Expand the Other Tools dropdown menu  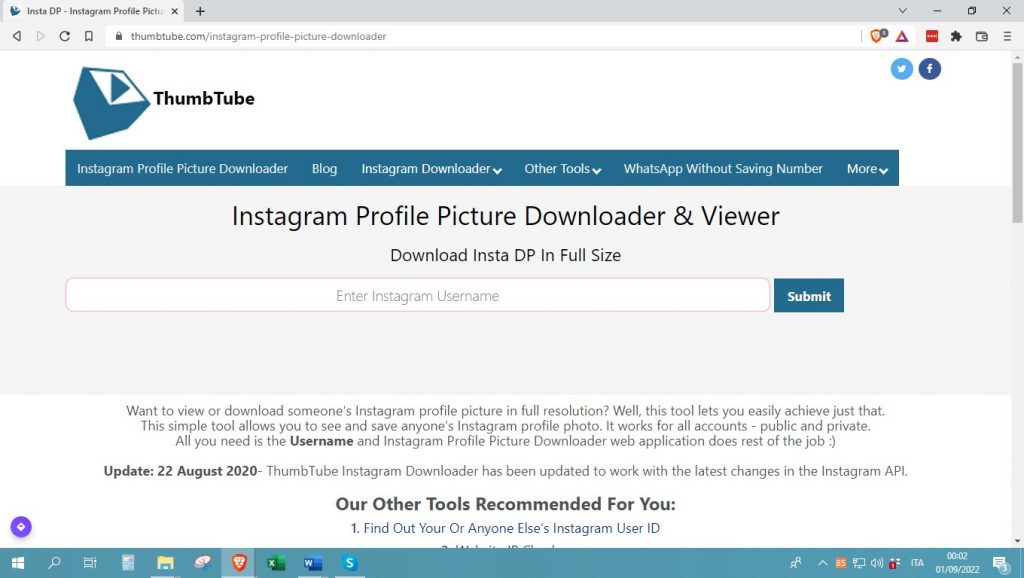point(562,169)
